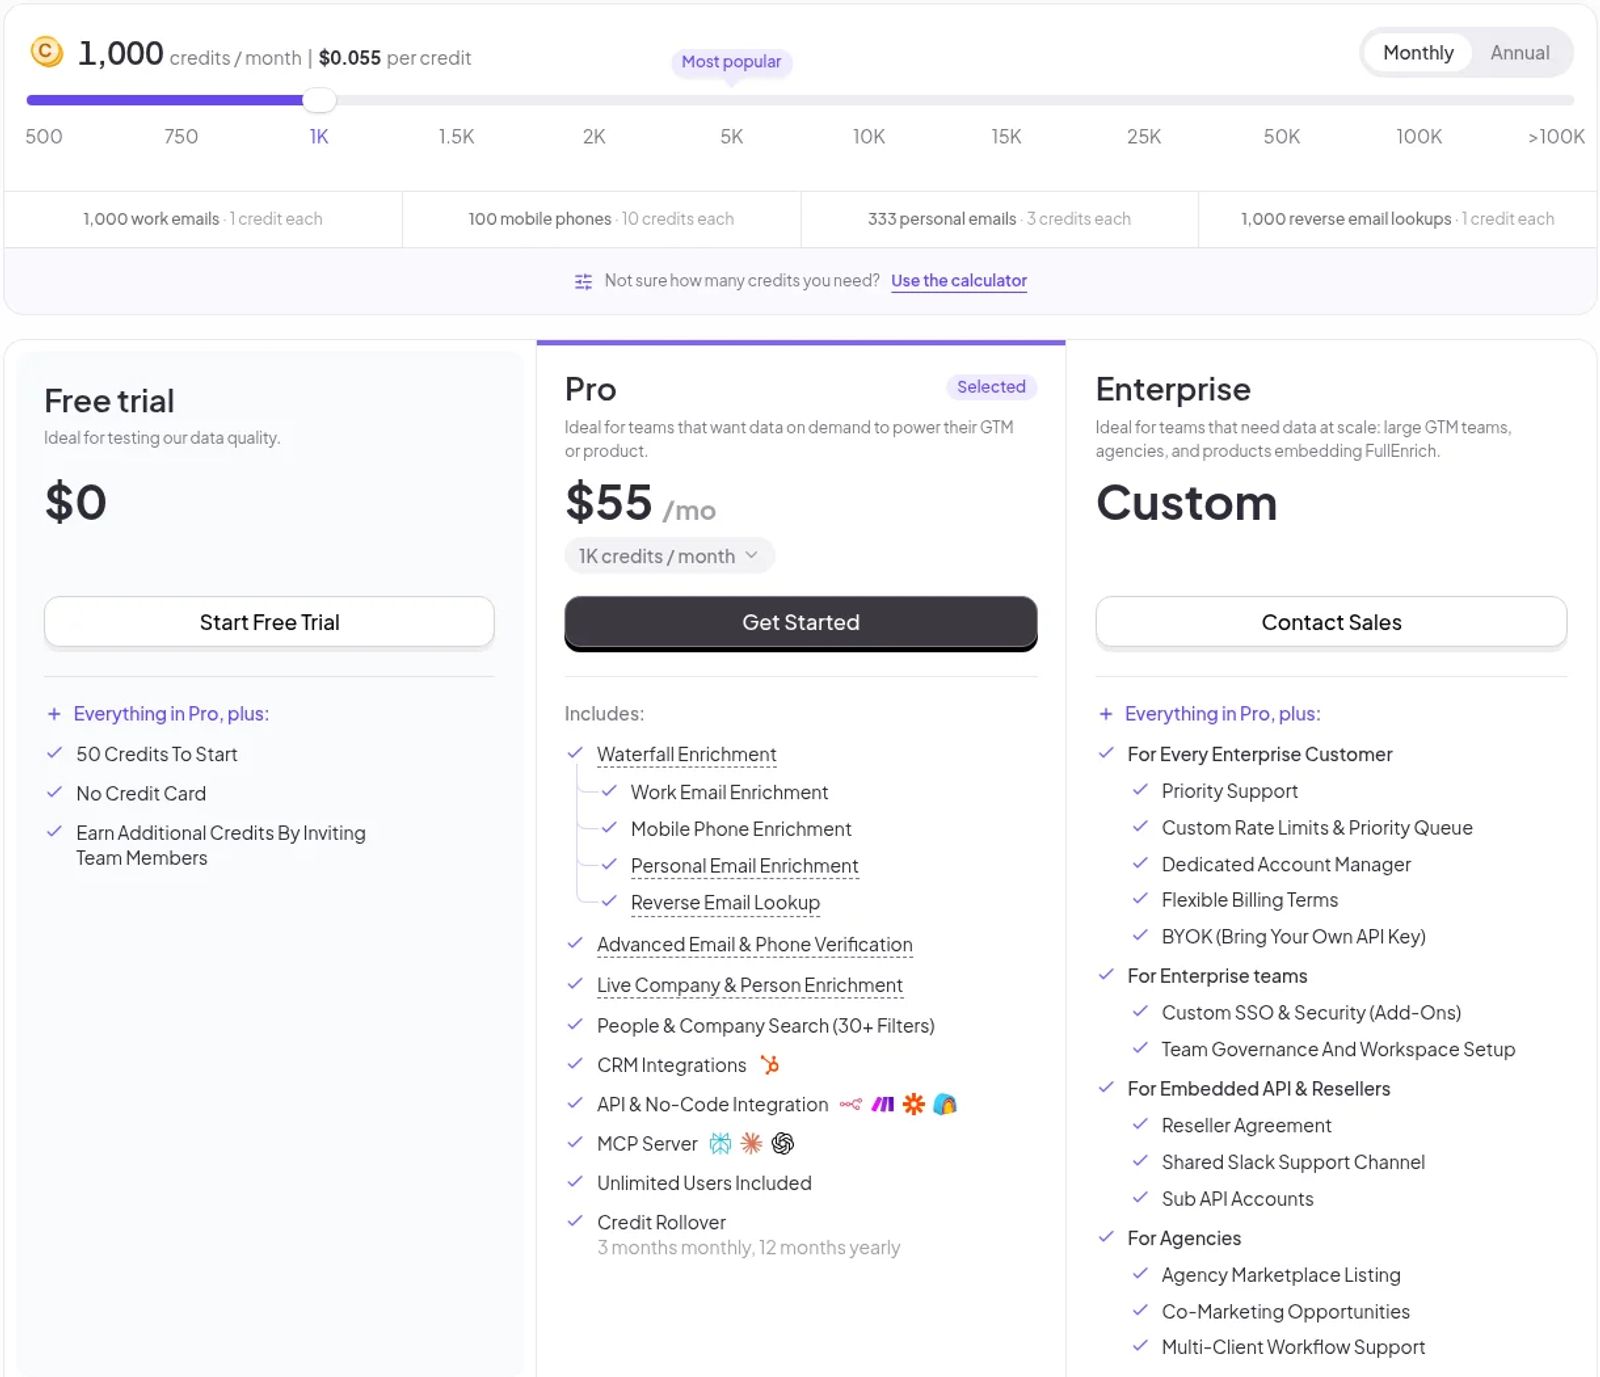This screenshot has height=1377, width=1600.
Task: Click the Clay logo beside API & No-Code Integration
Action: 945,1104
